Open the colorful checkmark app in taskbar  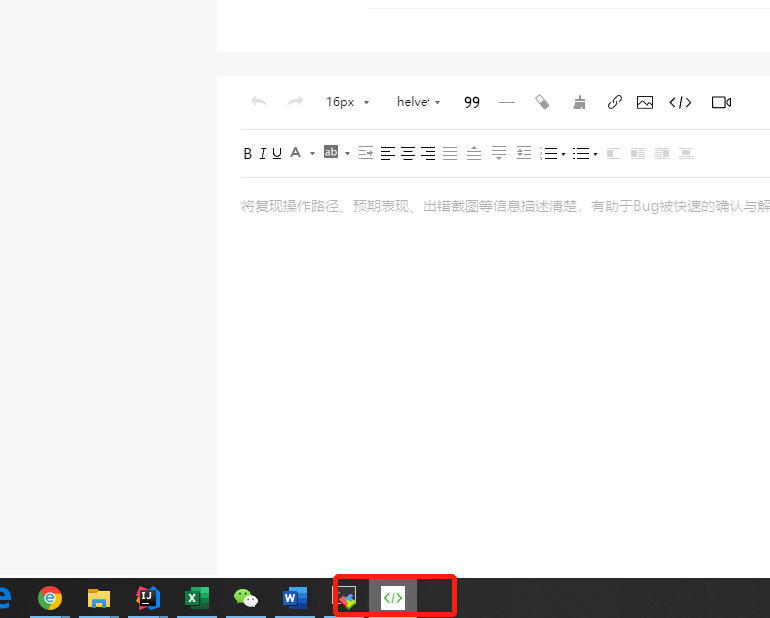click(347, 598)
